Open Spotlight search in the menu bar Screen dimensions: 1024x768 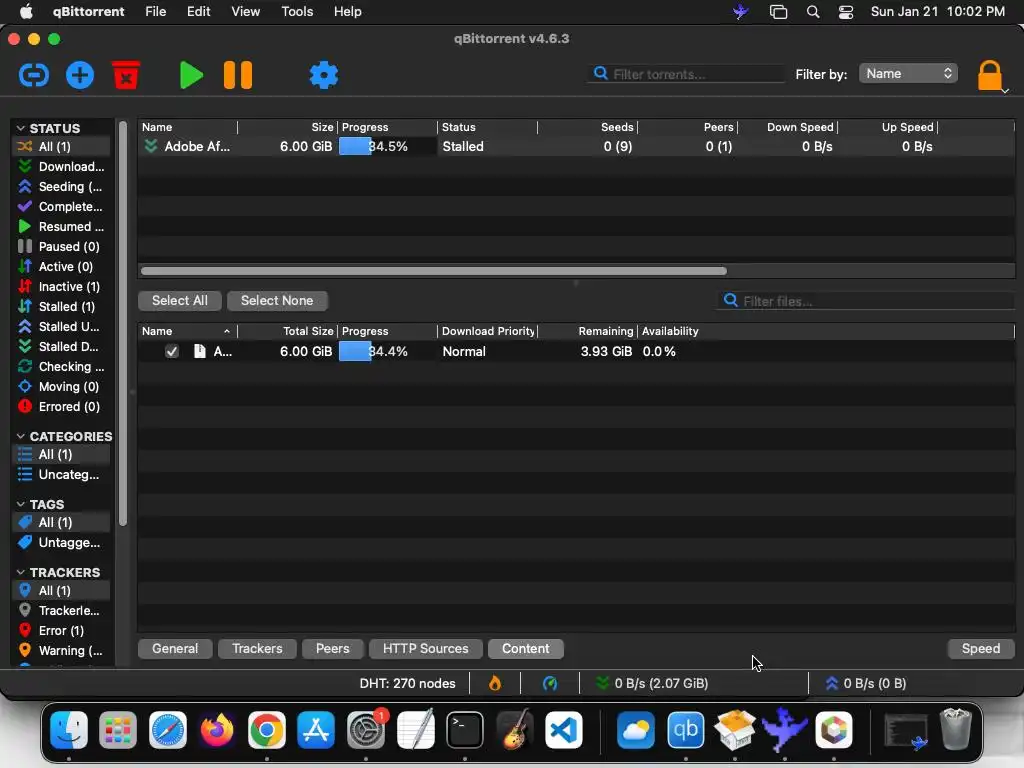point(813,12)
